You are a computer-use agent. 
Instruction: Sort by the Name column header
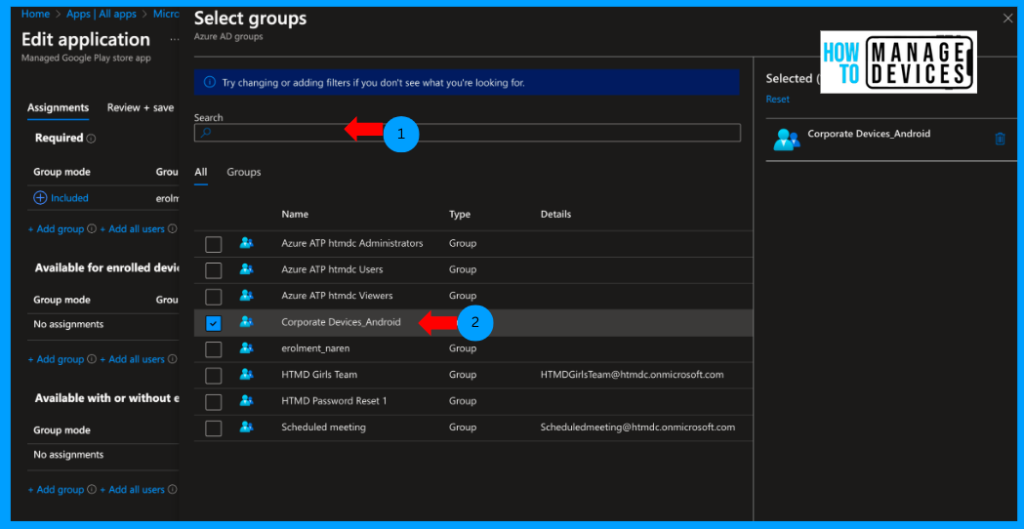pyautogui.click(x=295, y=214)
